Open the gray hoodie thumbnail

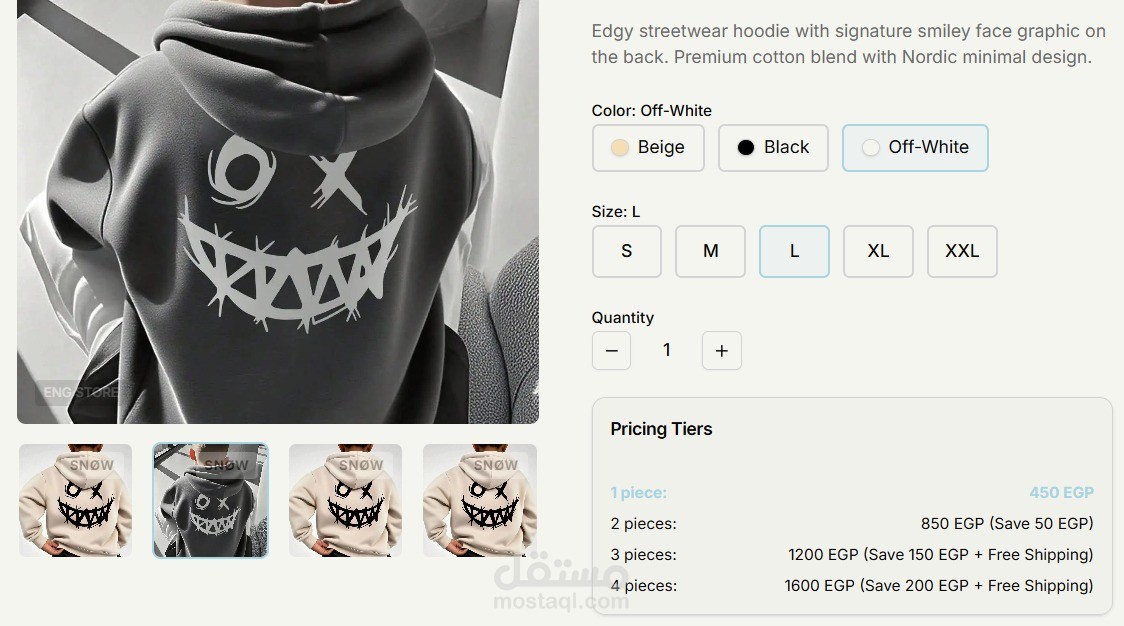point(211,501)
